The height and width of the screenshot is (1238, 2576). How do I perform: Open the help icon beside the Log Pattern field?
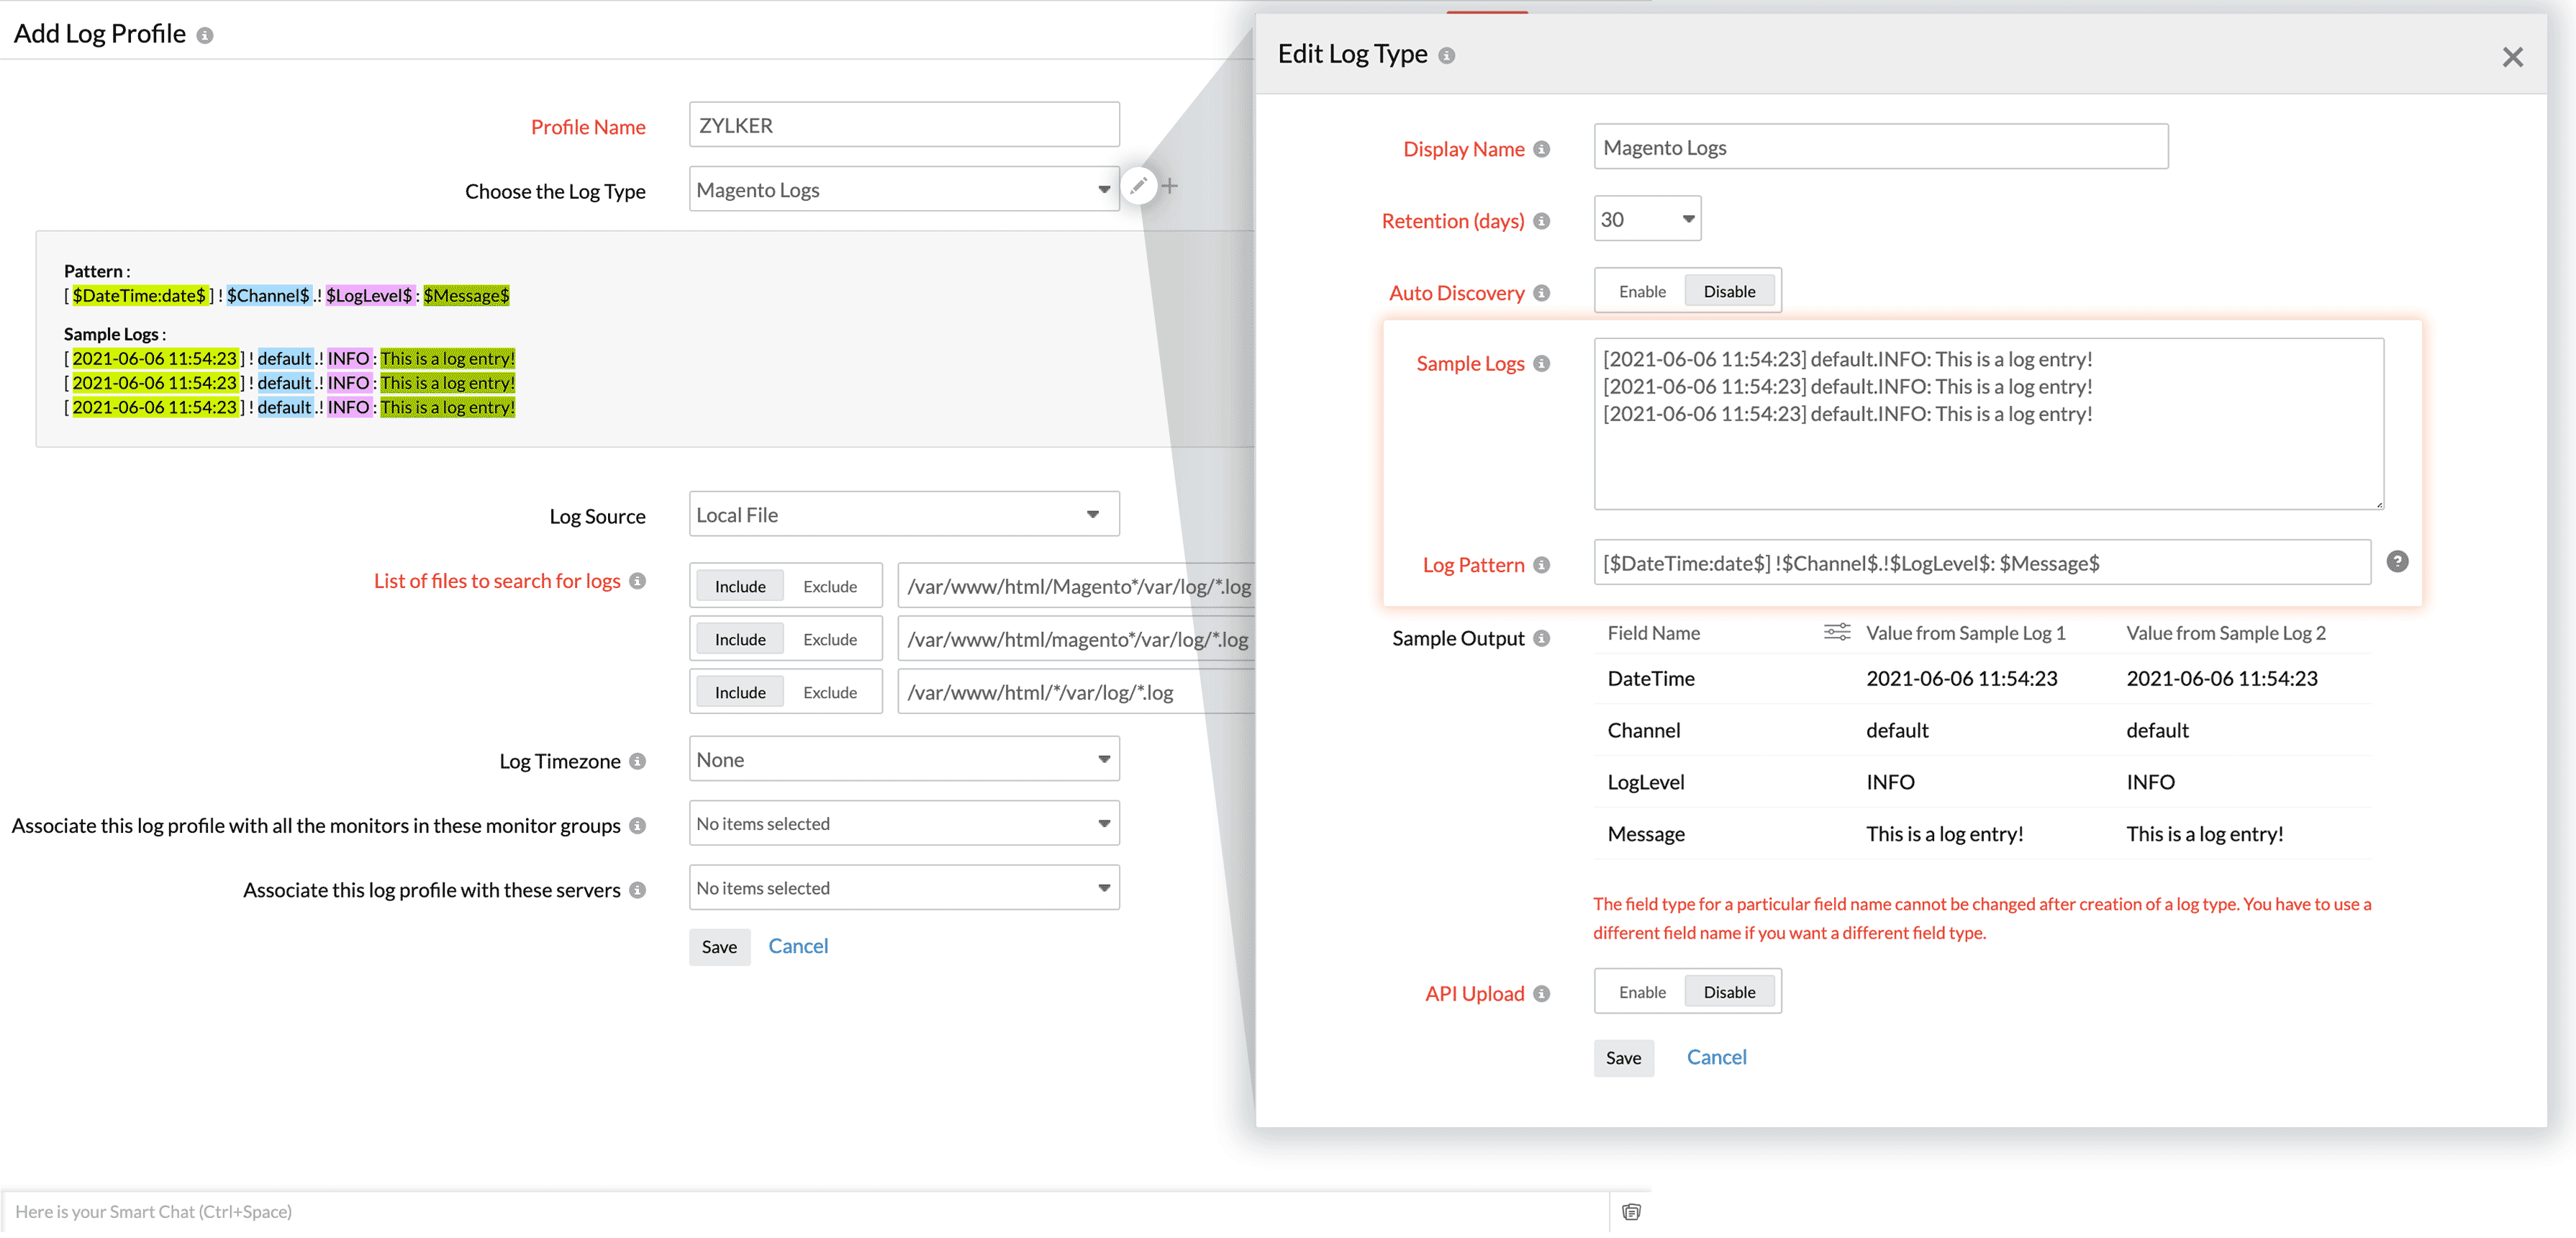point(2397,562)
